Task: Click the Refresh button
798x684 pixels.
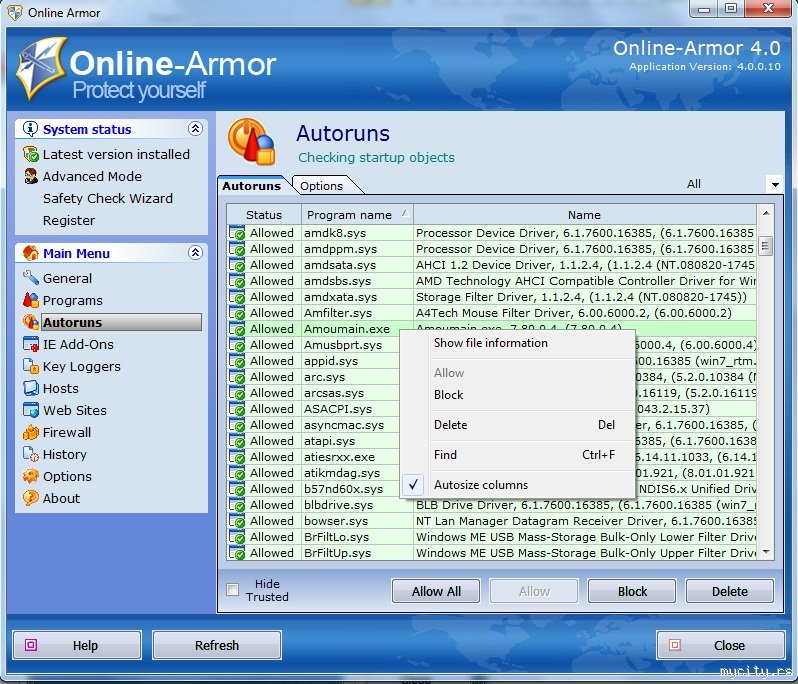Action: [x=217, y=645]
